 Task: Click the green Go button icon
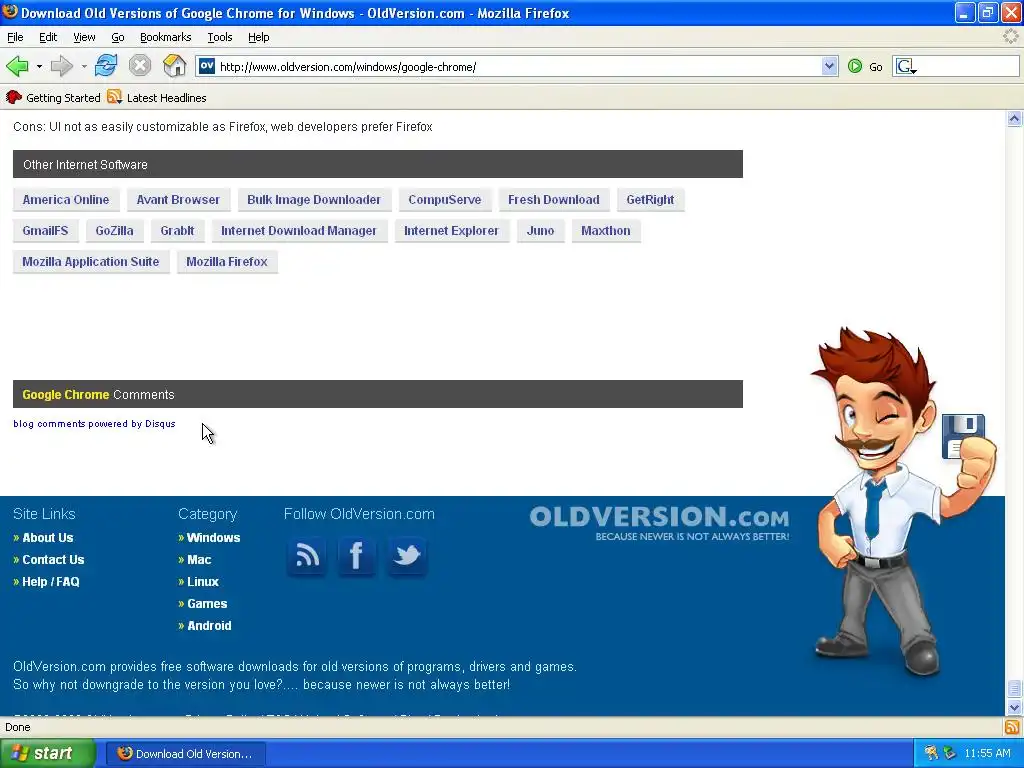(855, 66)
